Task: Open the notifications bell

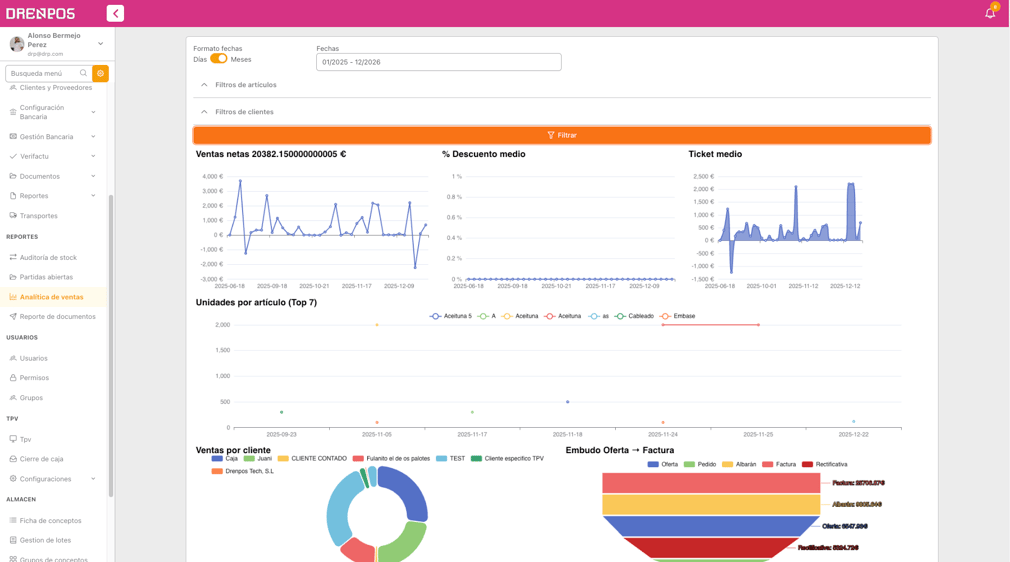Action: click(990, 13)
